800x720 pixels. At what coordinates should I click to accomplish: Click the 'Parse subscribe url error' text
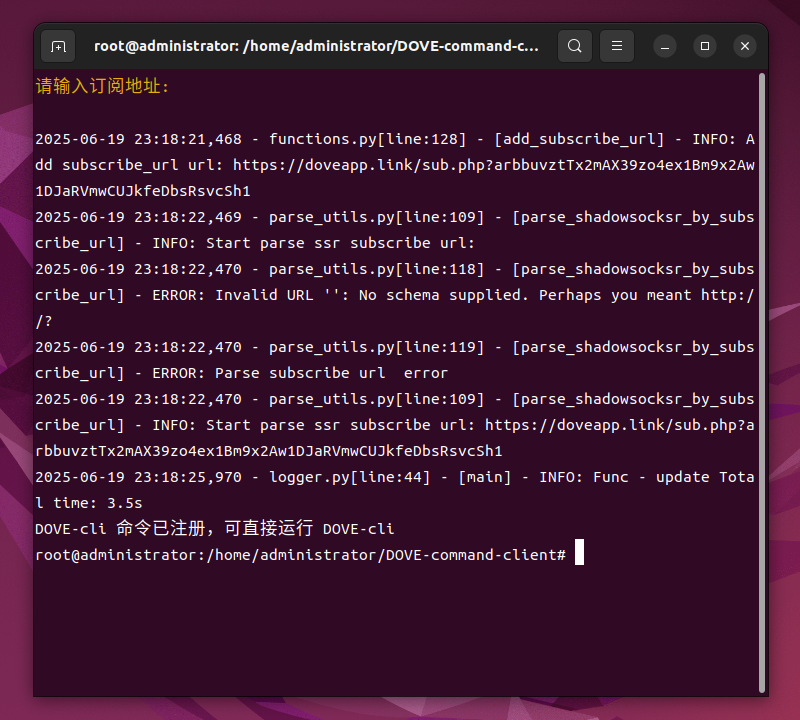[332, 373]
